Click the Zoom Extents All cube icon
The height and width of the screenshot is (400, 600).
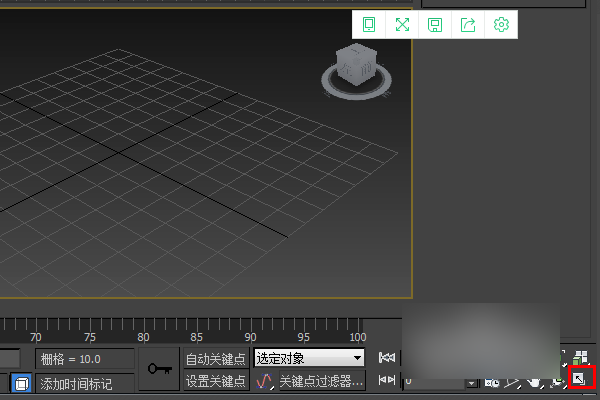tap(580, 357)
